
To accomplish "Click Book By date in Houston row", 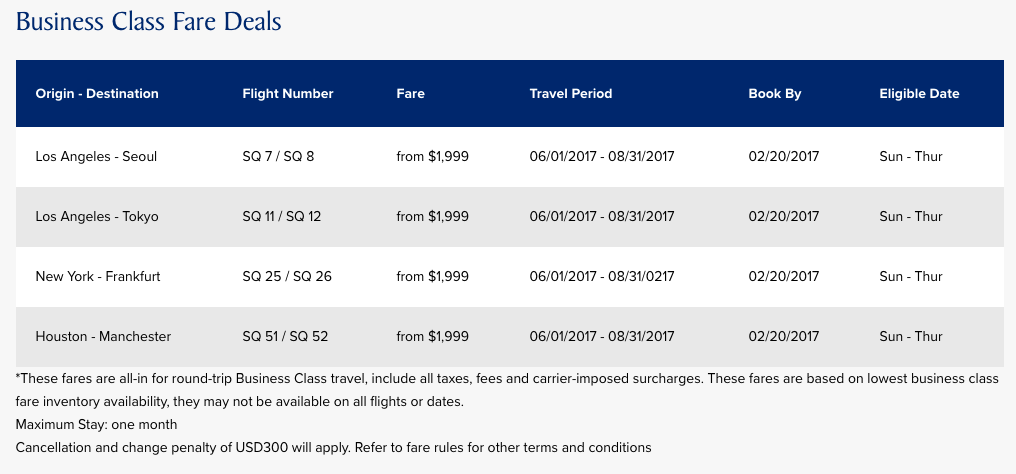I will click(x=783, y=336).
